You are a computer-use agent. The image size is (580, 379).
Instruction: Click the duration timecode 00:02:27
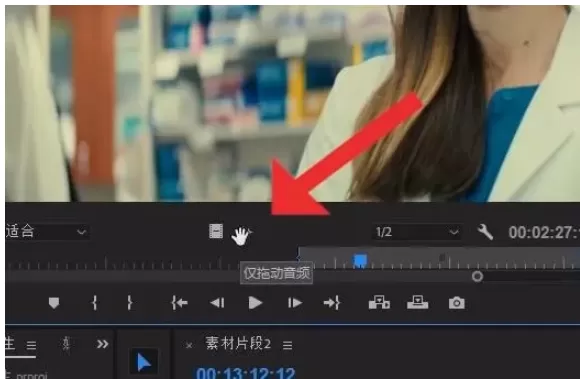tap(544, 233)
